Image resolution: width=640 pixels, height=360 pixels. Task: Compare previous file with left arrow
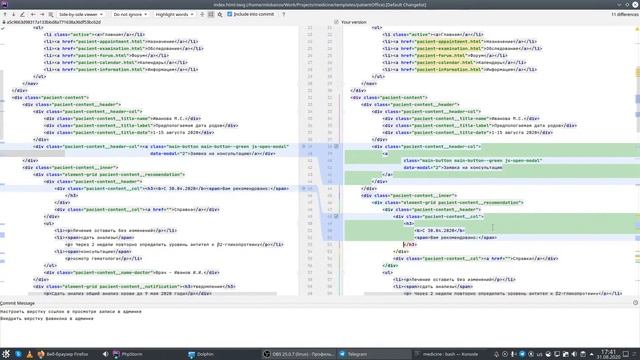point(33,14)
